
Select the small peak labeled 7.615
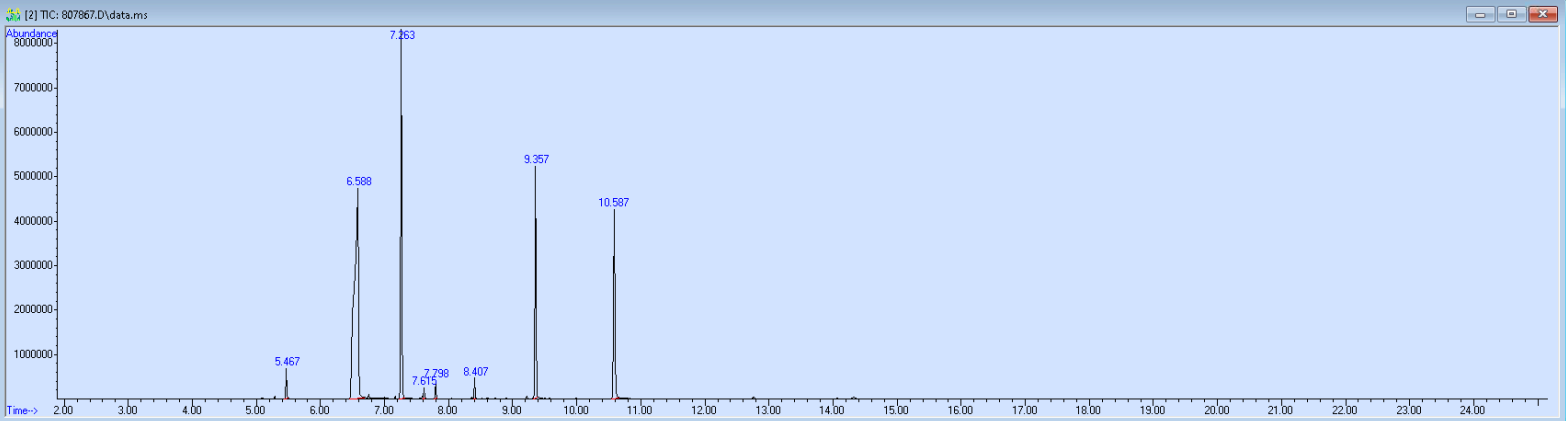tap(424, 381)
